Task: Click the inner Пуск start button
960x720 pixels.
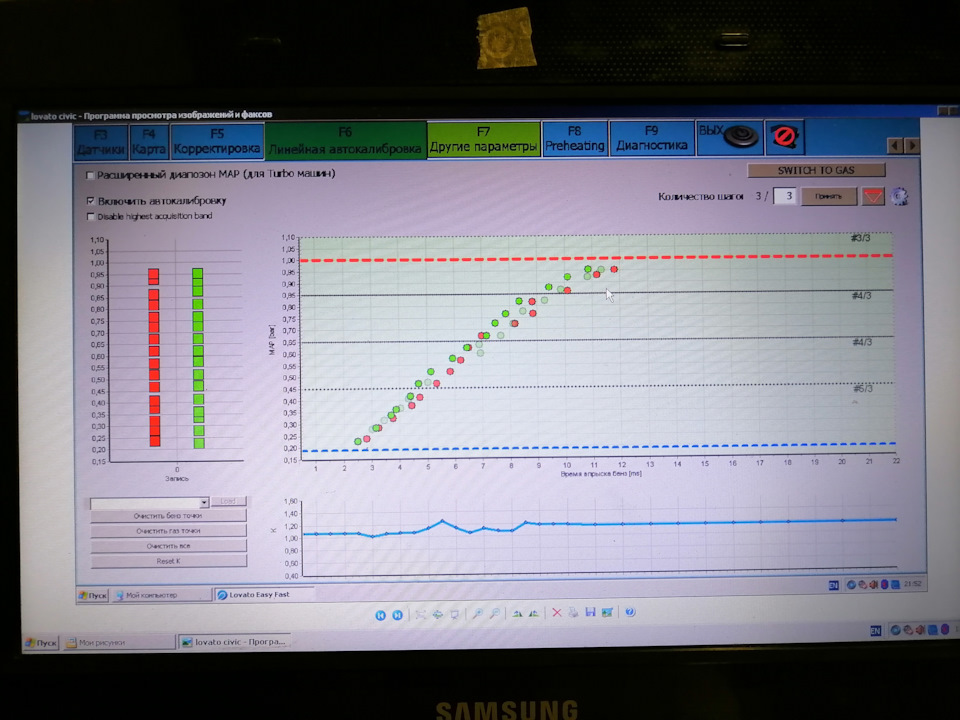Action: pos(93,595)
